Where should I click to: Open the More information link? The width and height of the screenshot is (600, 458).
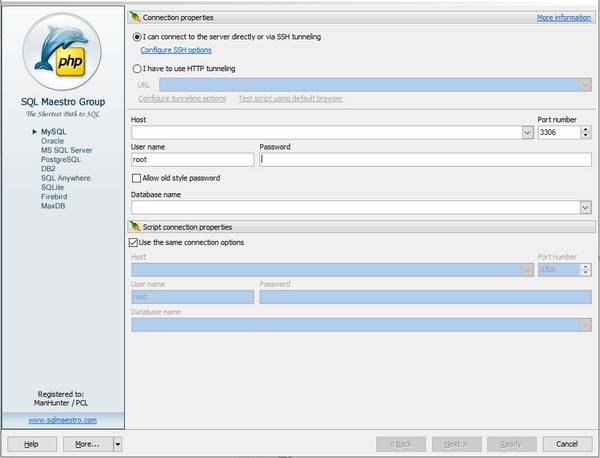[564, 18]
